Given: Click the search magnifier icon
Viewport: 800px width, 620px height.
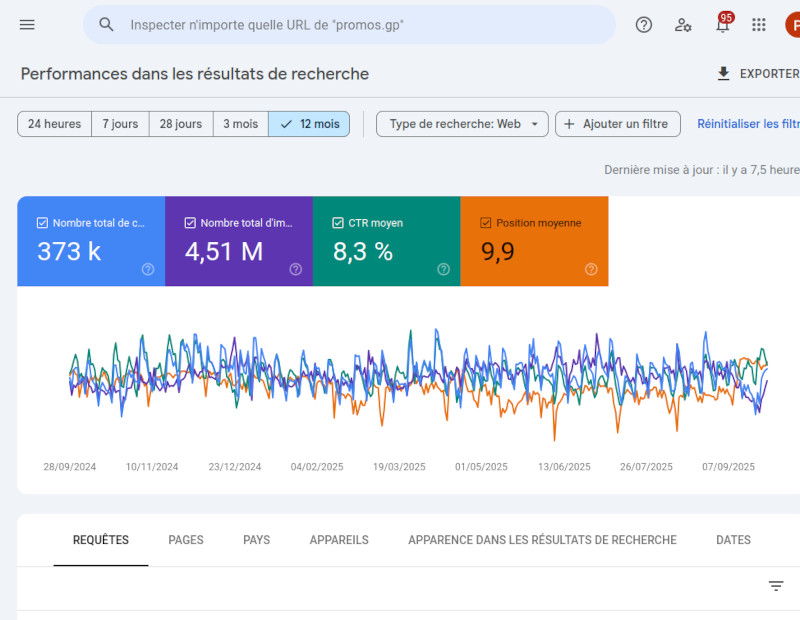Looking at the screenshot, I should point(107,25).
